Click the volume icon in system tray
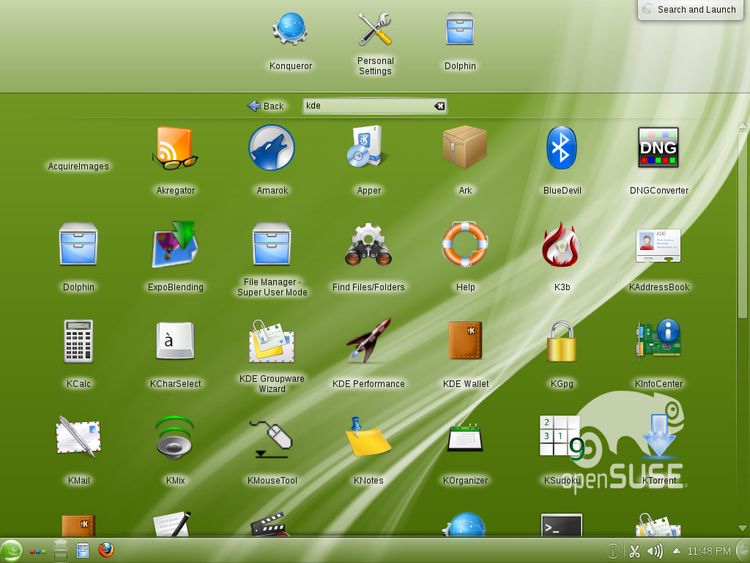This screenshot has width=750, height=563. (x=655, y=551)
